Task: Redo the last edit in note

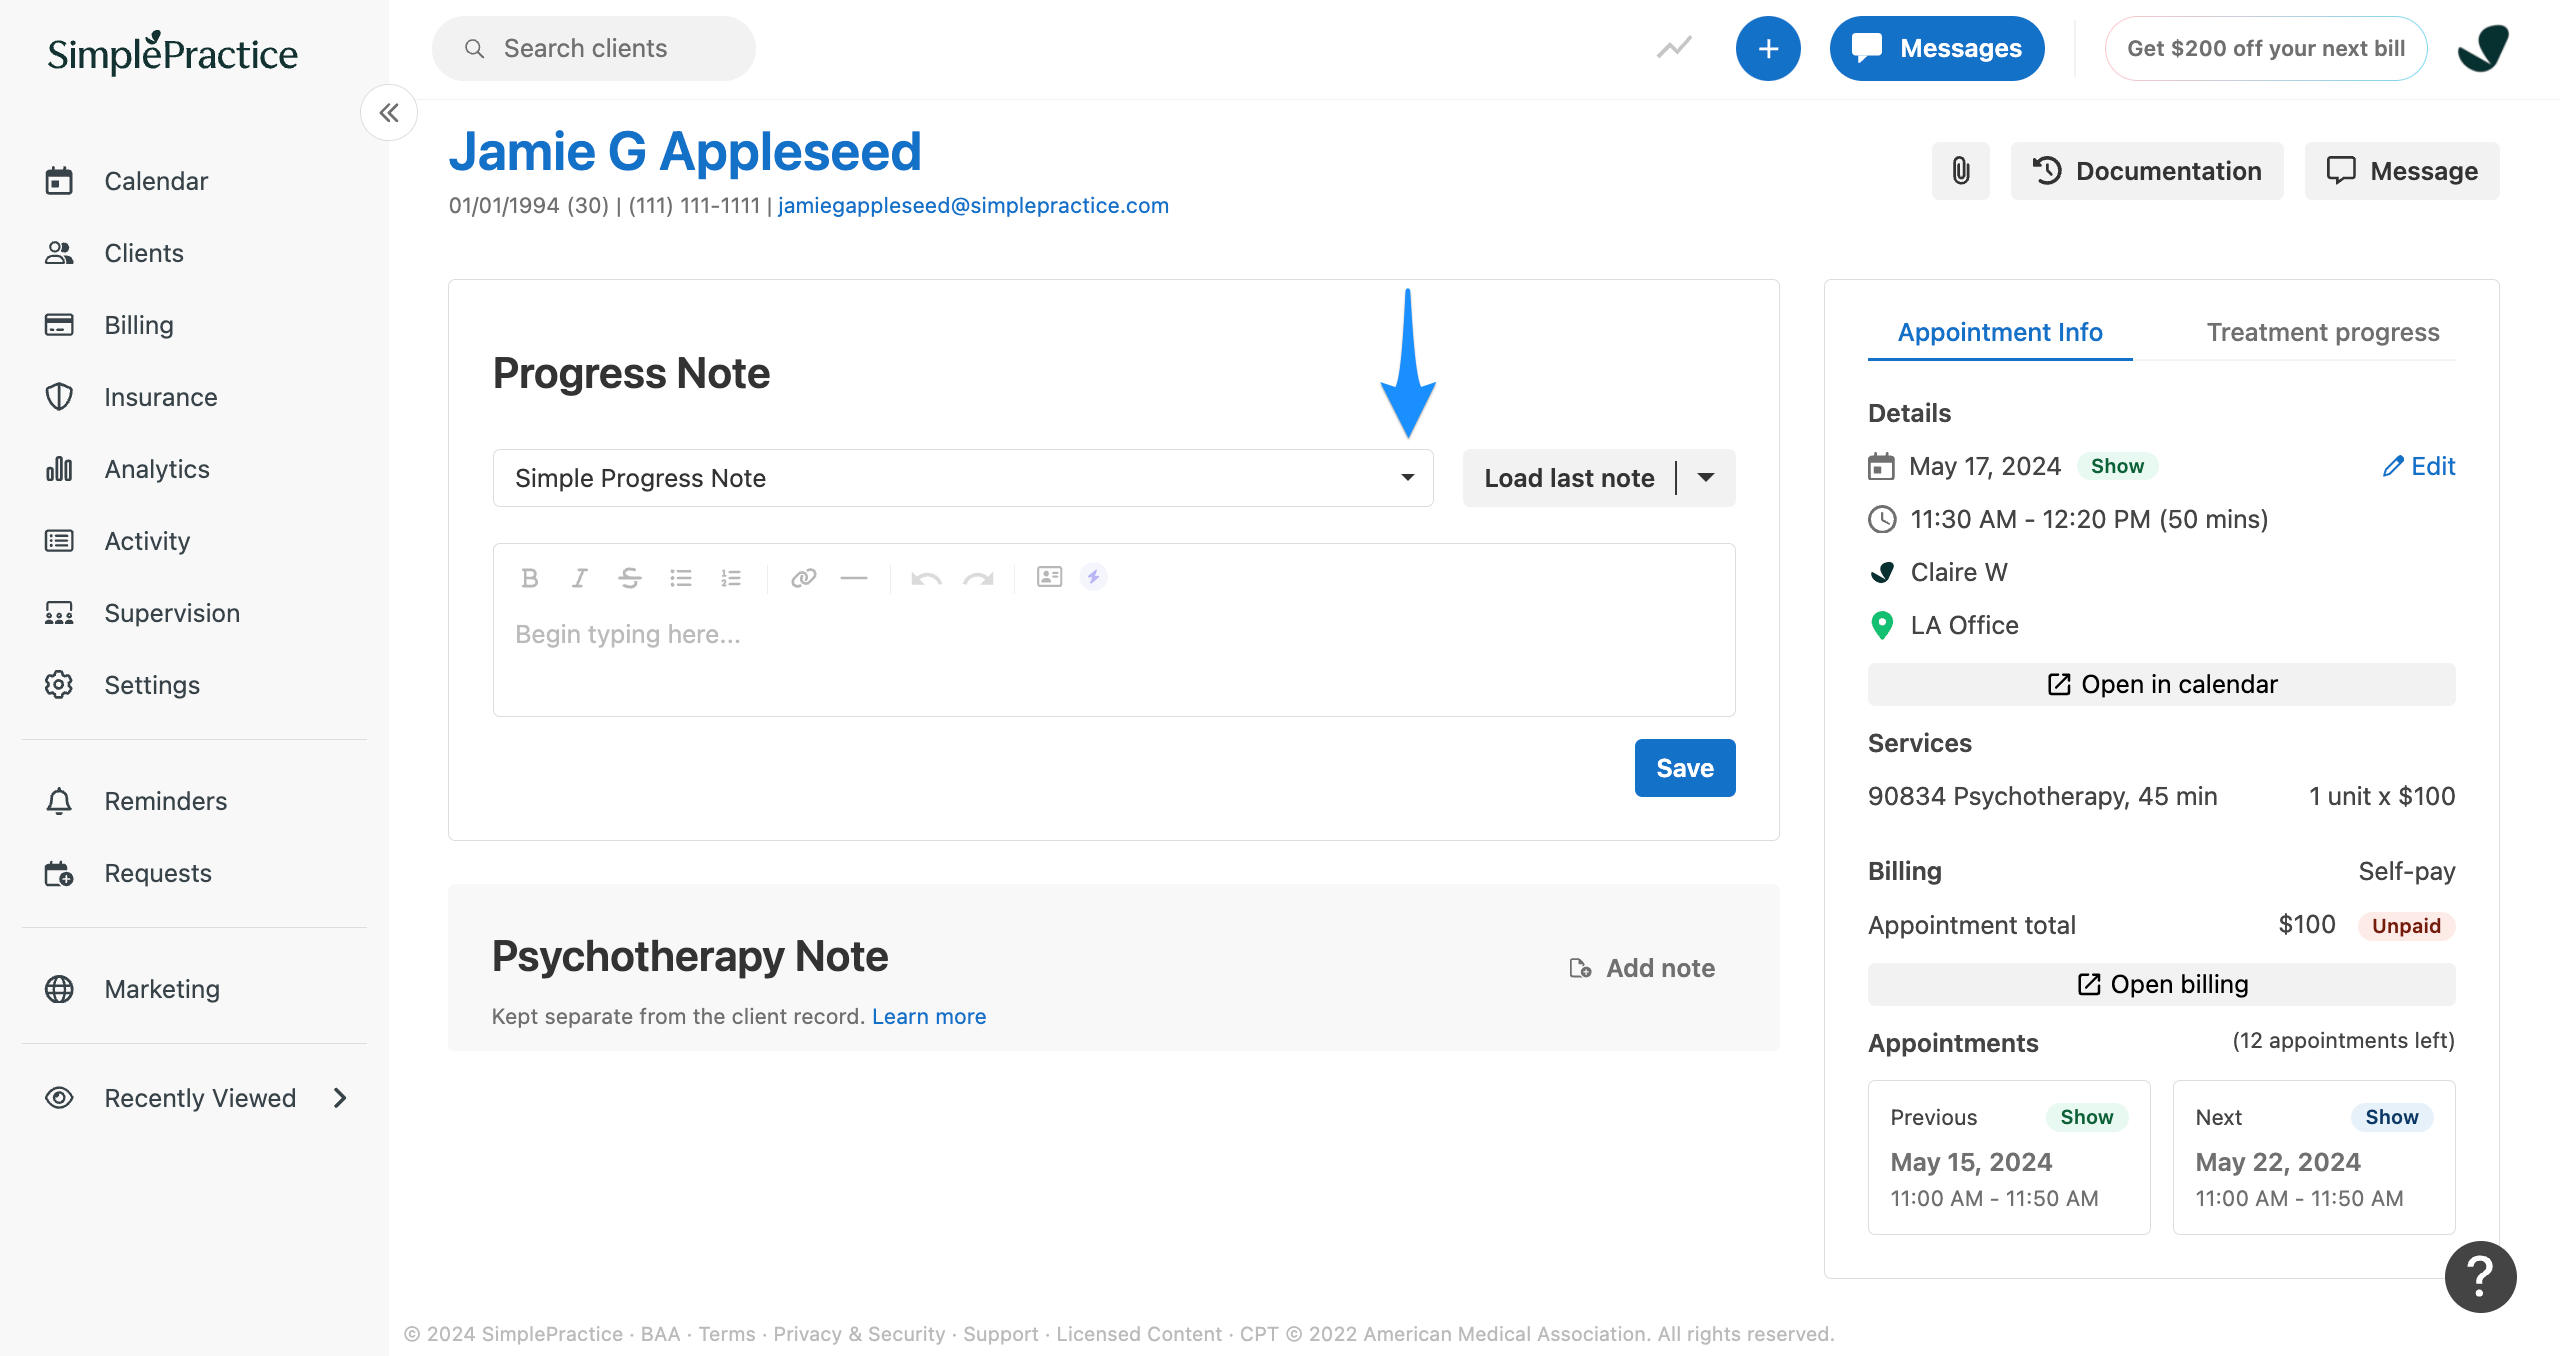Action: (978, 577)
